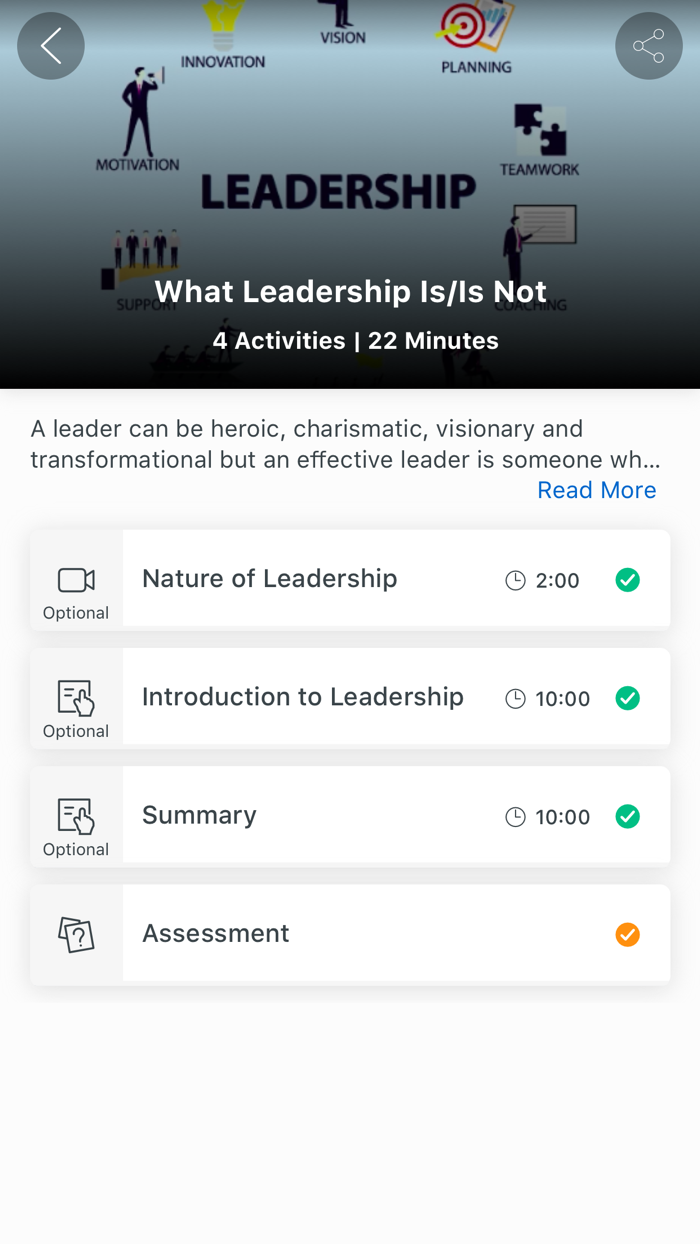The height and width of the screenshot is (1244, 700).
Task: Open the Introduction to Leadership activity
Action: tap(302, 697)
